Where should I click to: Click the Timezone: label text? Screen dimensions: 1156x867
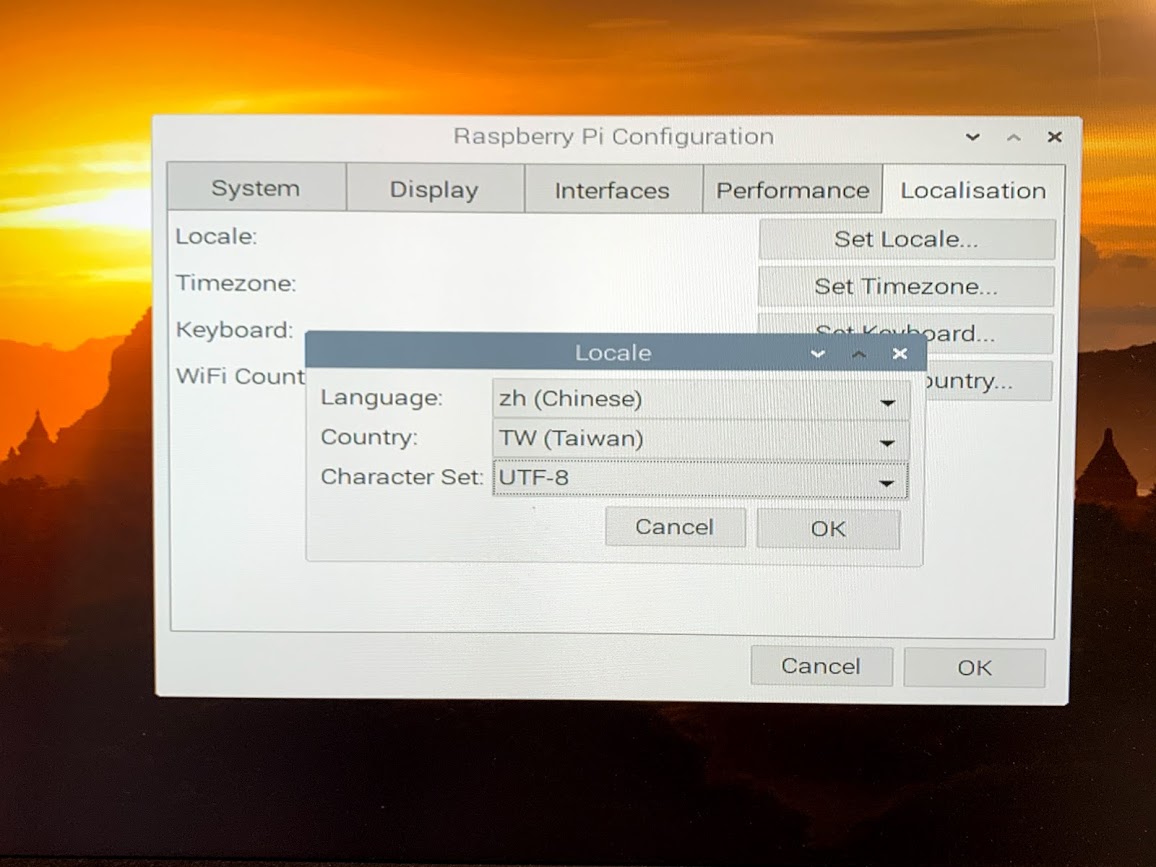(236, 283)
